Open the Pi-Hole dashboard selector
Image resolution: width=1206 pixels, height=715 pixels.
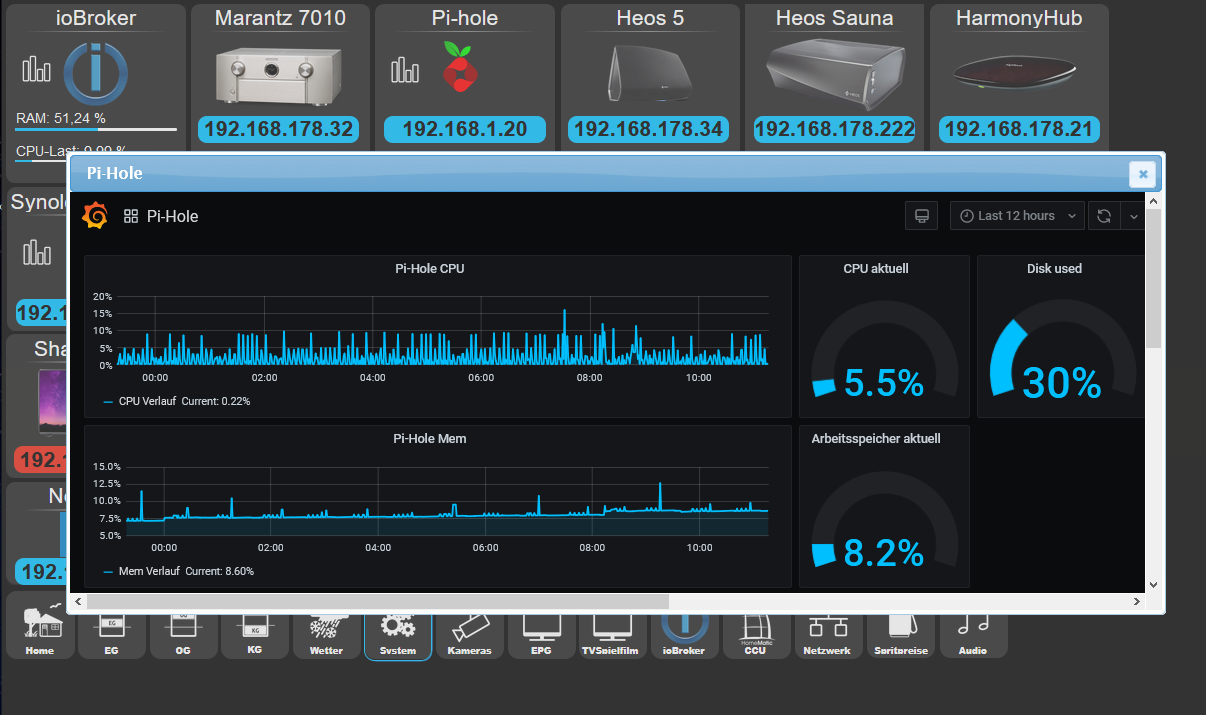point(161,216)
